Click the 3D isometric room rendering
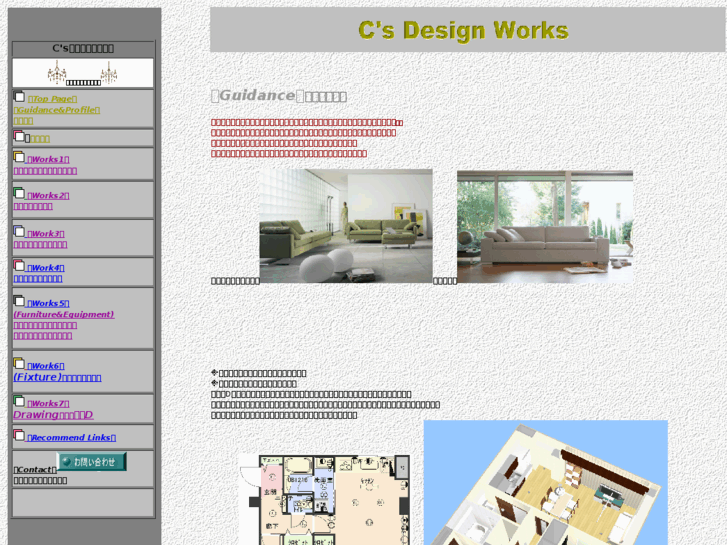Viewport: 727px width, 545px height. coord(546,482)
